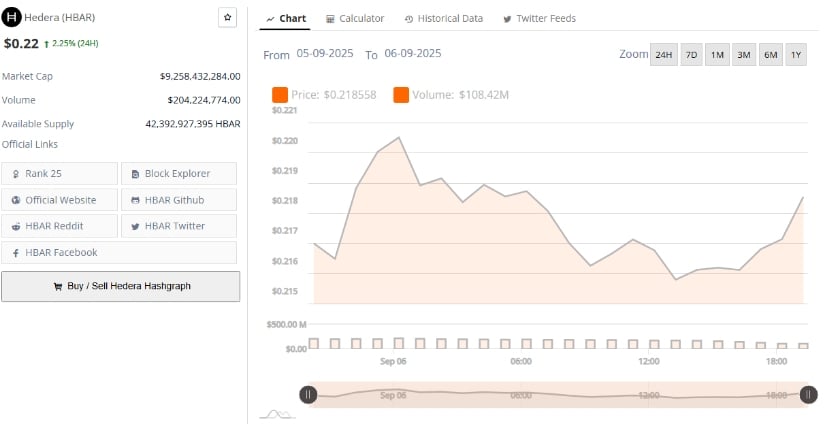Click the Twitter Feeds bird icon

pyautogui.click(x=507, y=19)
